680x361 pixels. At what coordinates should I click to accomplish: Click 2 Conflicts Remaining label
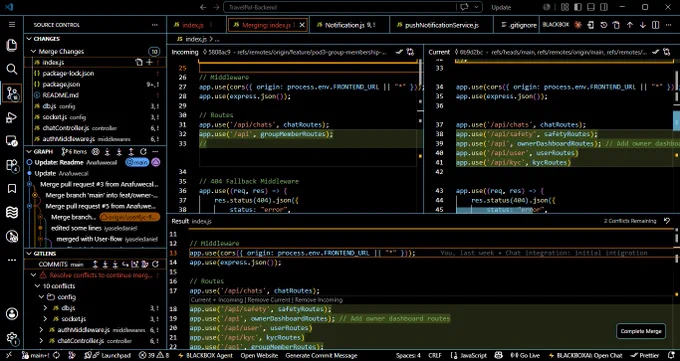pyautogui.click(x=630, y=221)
